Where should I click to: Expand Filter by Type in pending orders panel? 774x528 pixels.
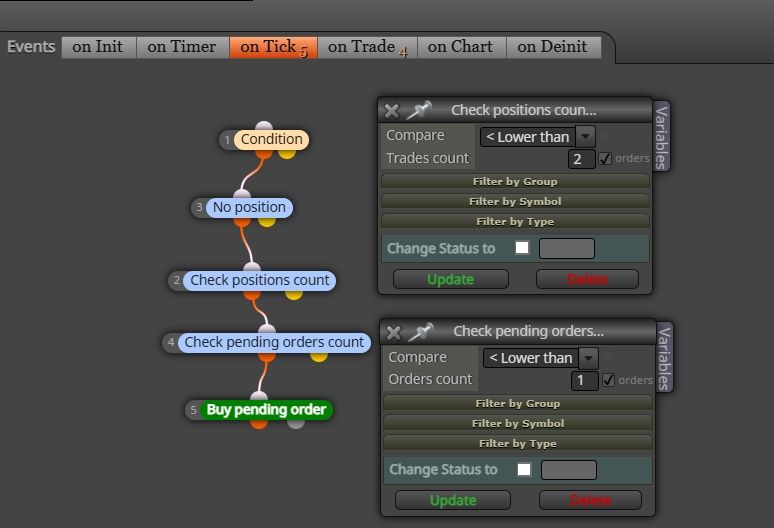click(518, 444)
